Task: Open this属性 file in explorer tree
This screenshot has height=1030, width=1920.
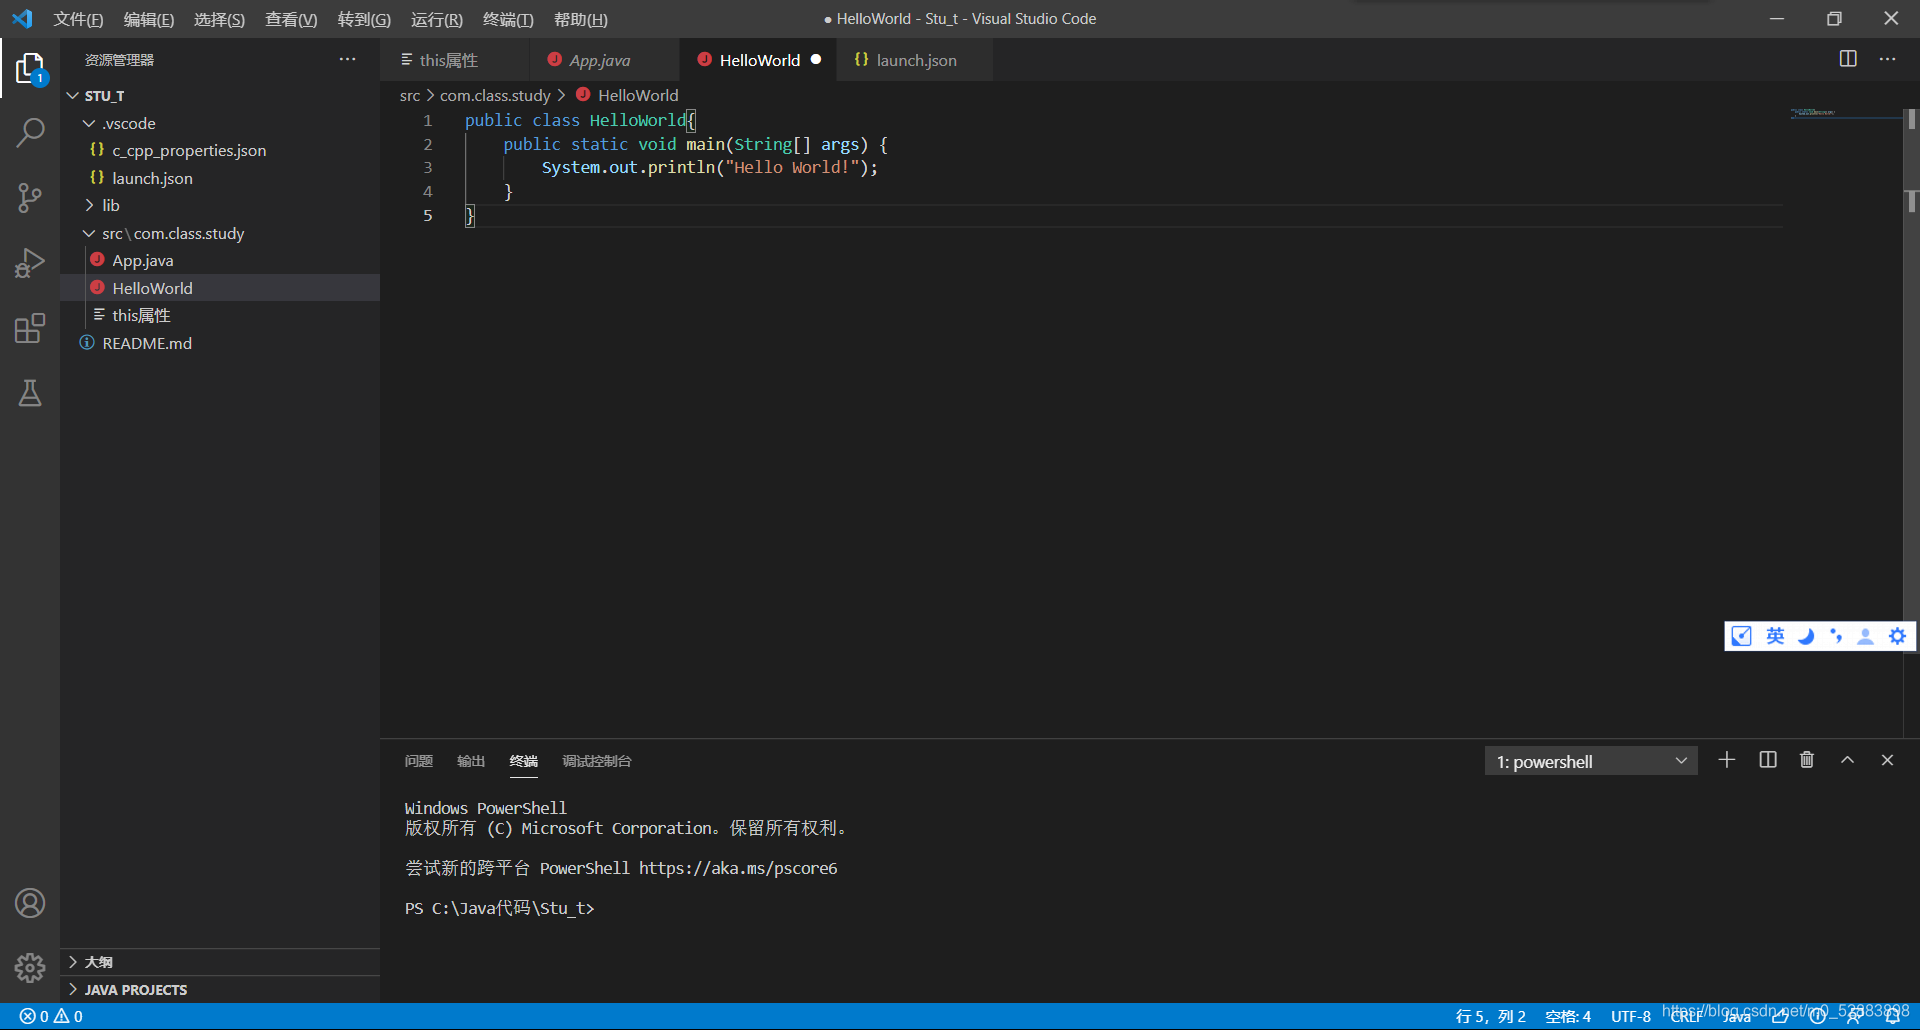Action: [220, 315]
